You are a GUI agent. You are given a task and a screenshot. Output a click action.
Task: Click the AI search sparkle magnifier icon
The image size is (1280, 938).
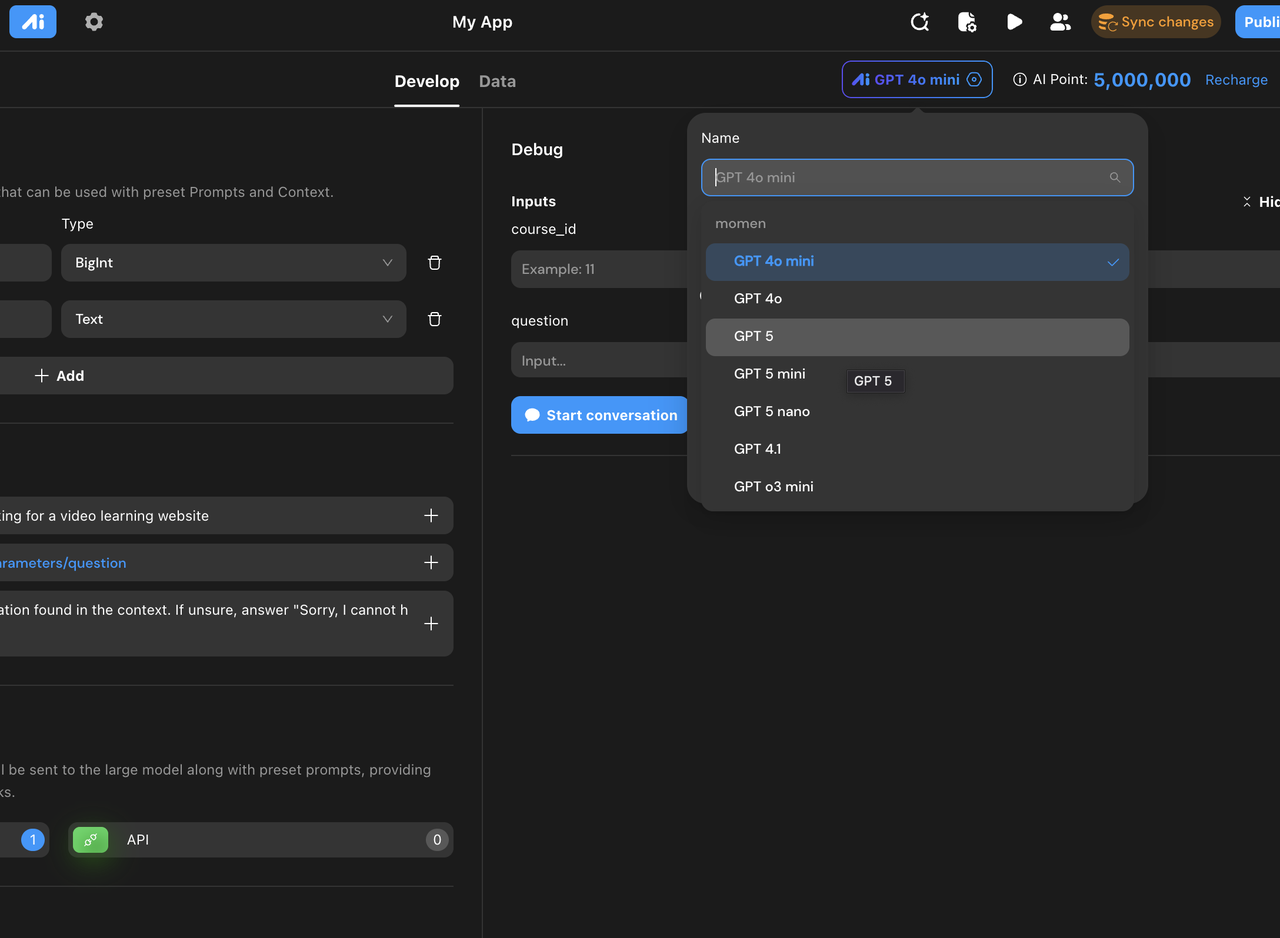[x=919, y=22]
